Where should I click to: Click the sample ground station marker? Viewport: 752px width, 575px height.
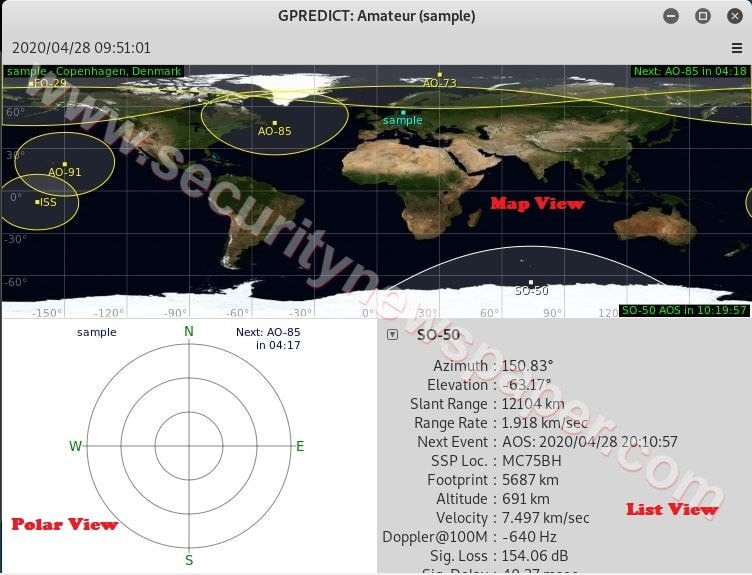click(x=403, y=112)
